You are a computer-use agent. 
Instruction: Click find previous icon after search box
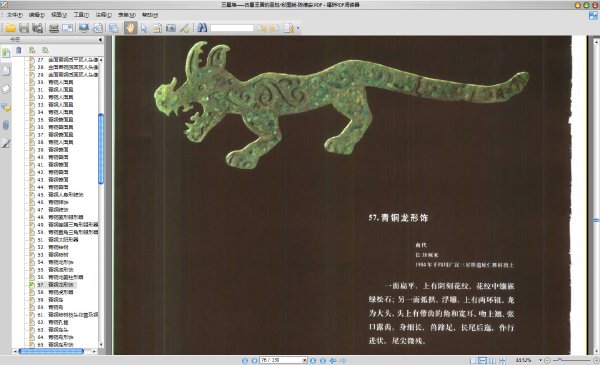coord(262,28)
